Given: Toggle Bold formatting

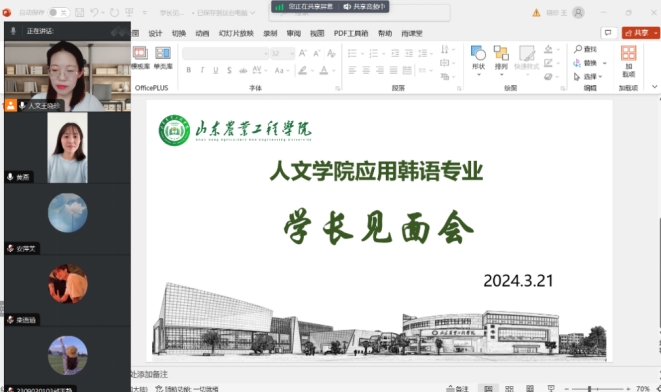Looking at the screenshot, I should click(x=188, y=70).
